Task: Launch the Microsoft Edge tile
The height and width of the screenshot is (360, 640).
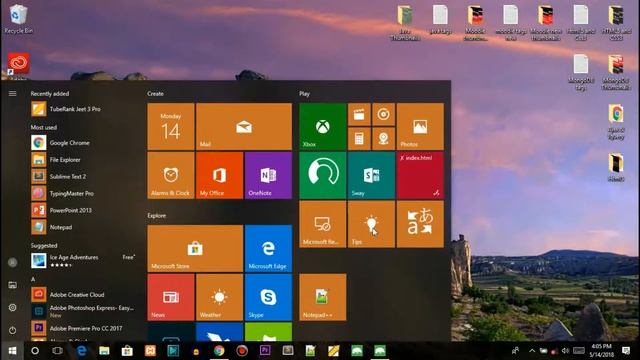Action: 268,249
